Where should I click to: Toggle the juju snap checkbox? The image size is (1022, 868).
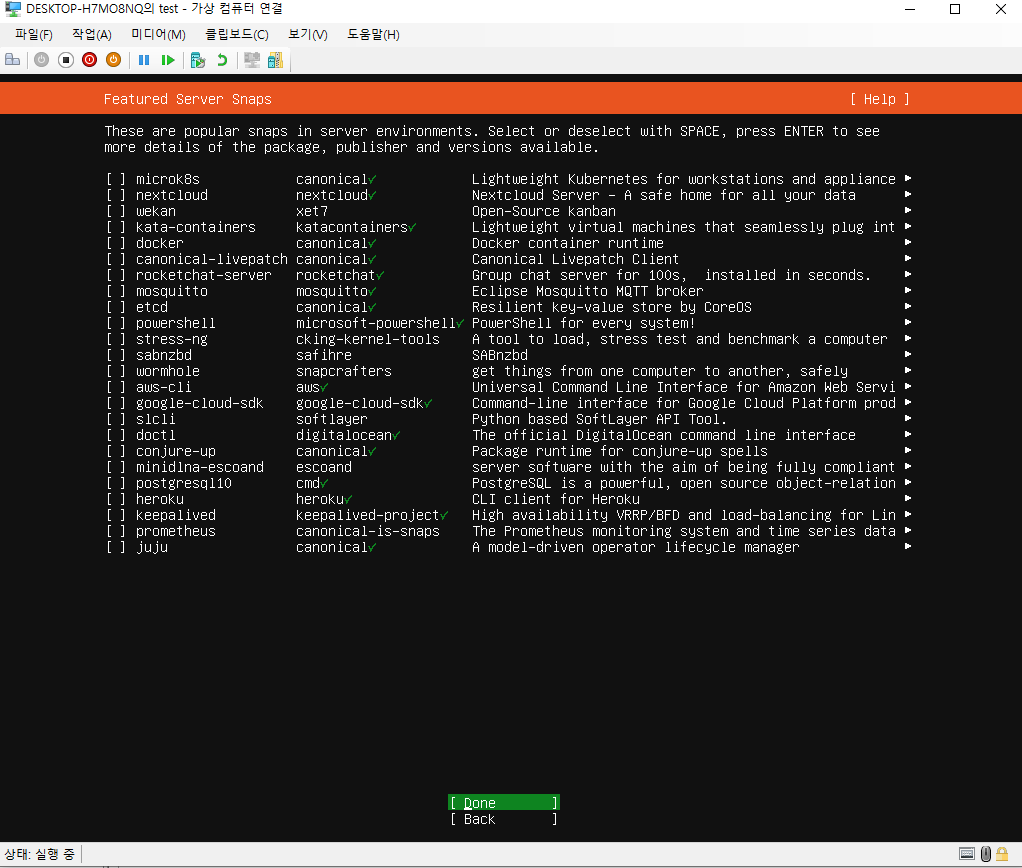pos(115,547)
